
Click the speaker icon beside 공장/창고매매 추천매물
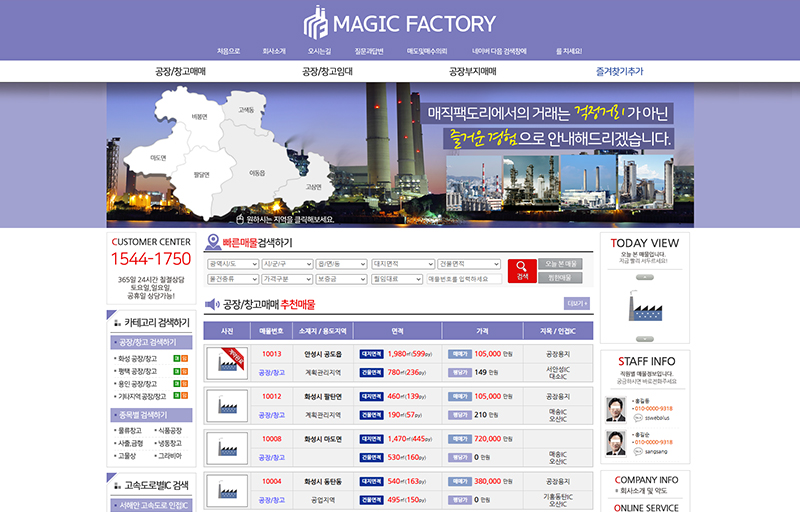tap(212, 304)
